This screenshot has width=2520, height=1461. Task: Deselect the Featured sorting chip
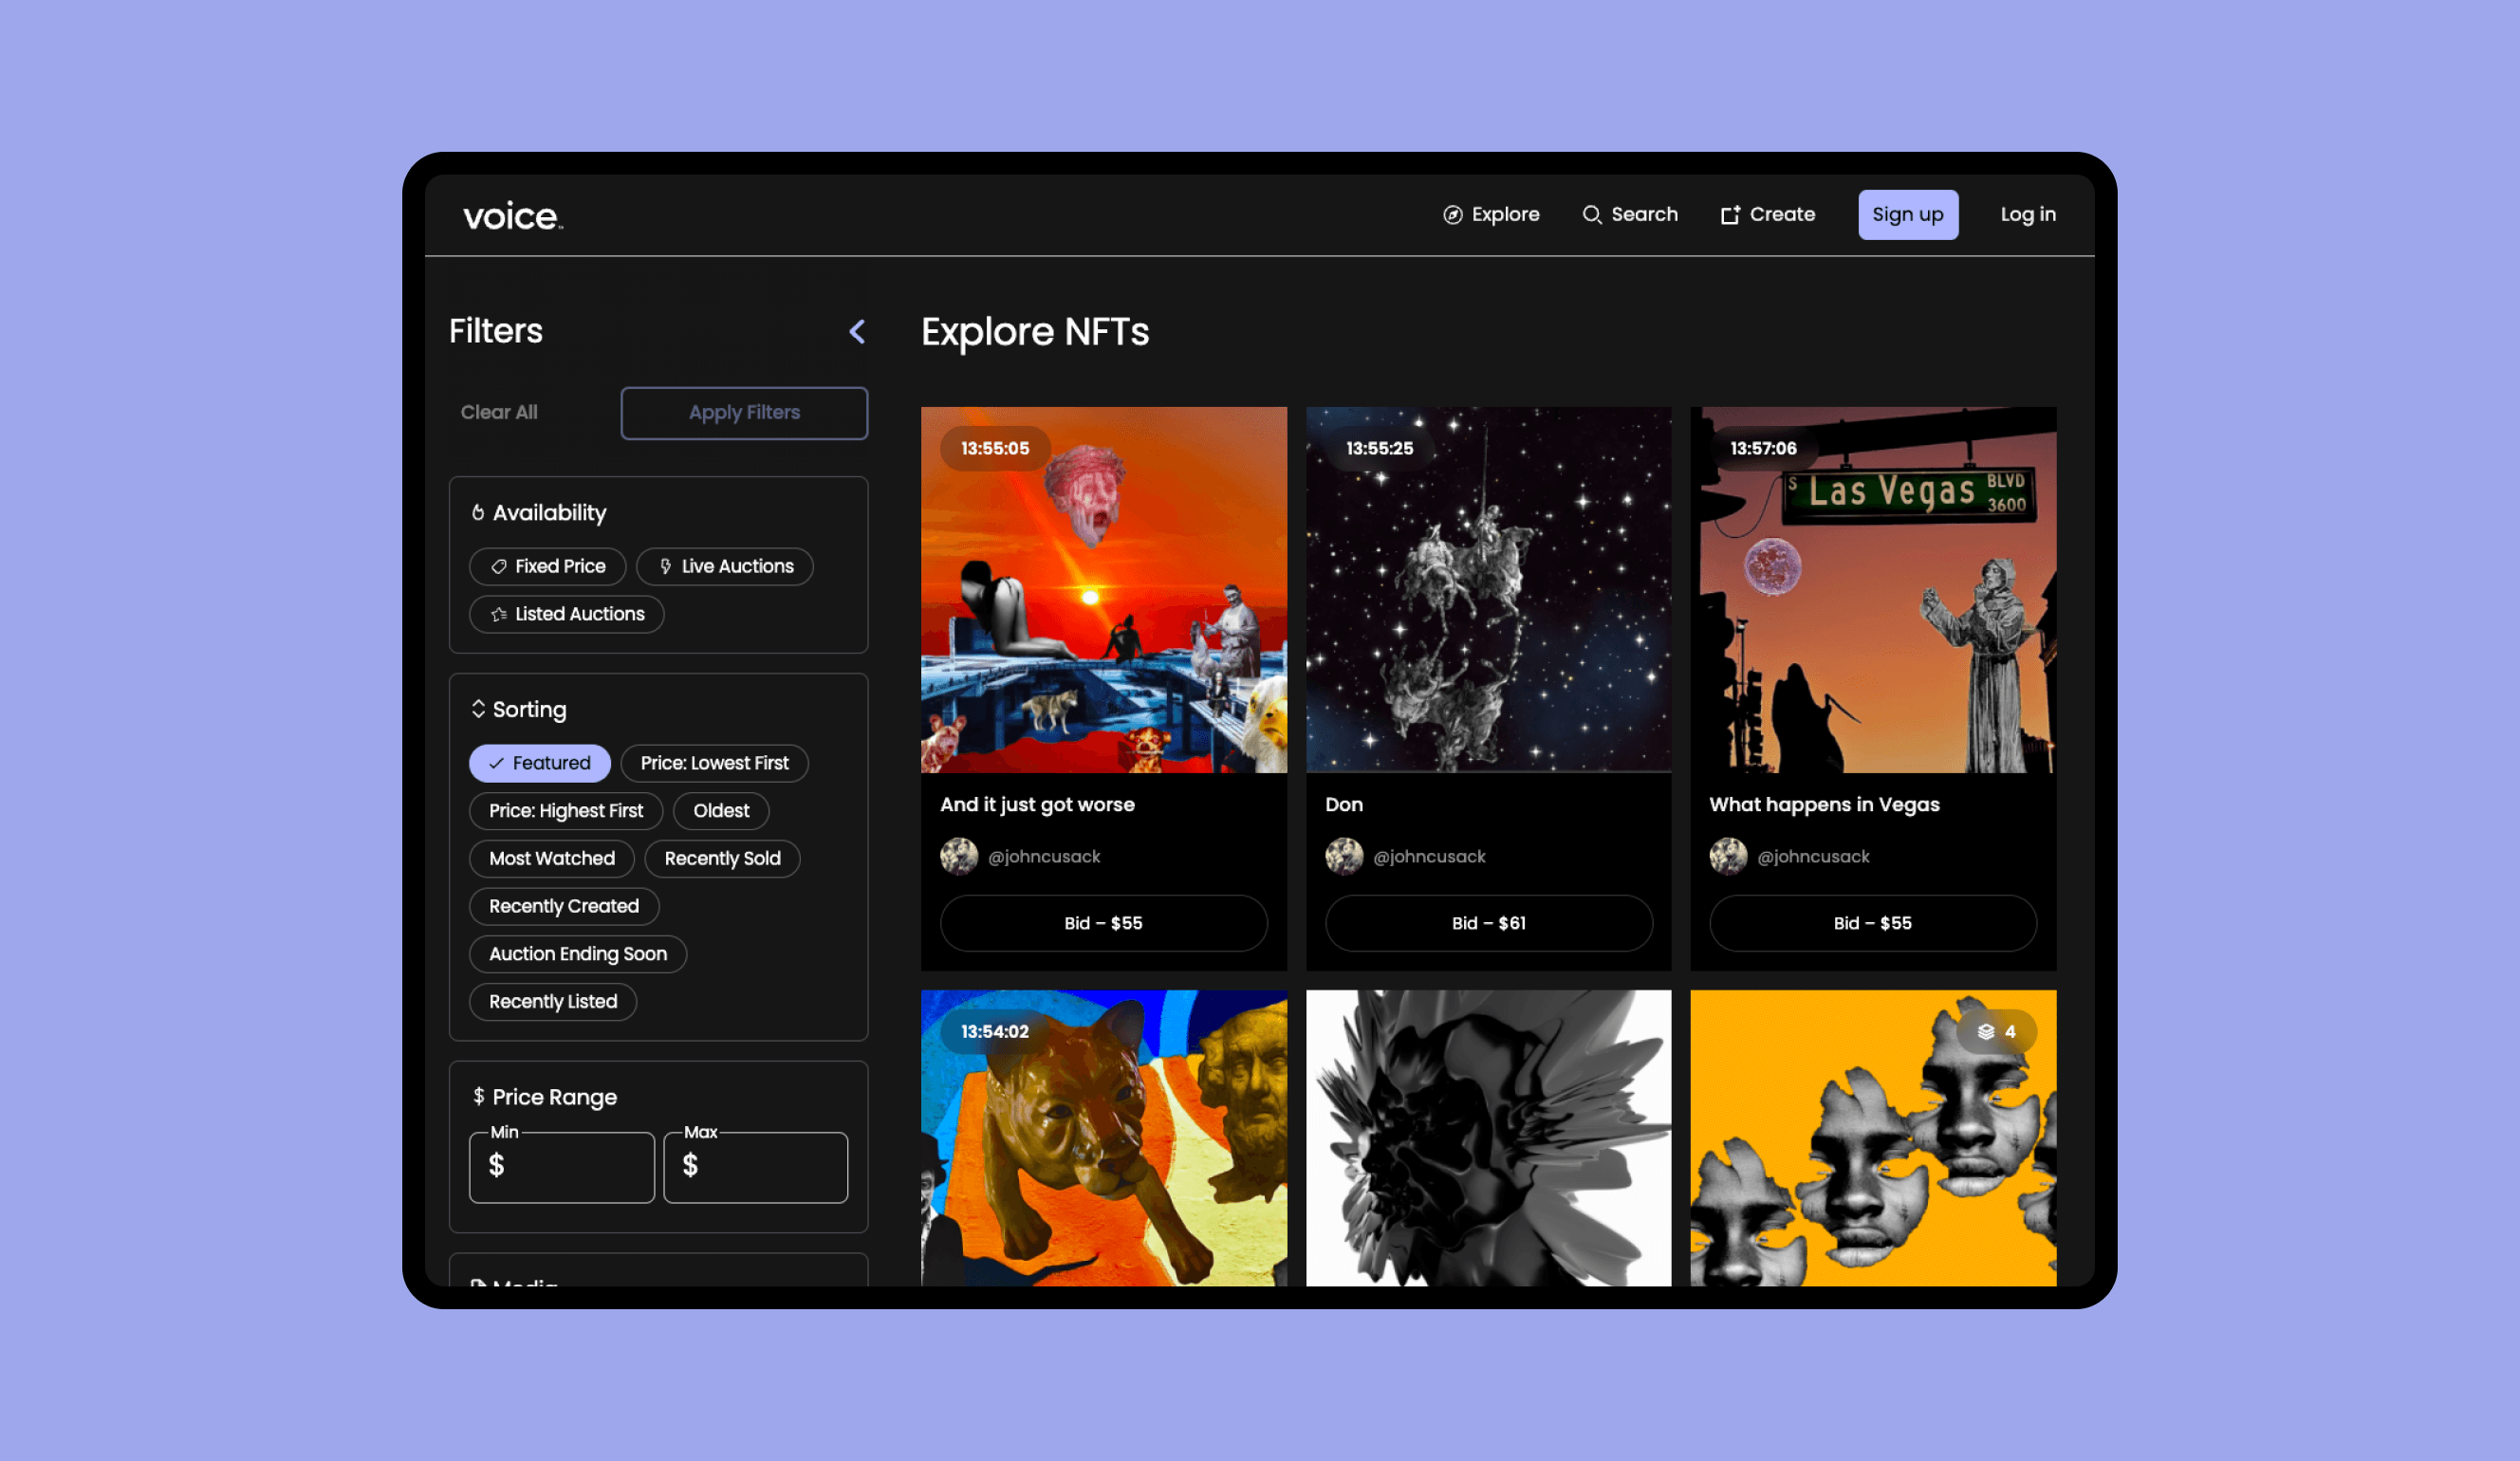tap(539, 763)
